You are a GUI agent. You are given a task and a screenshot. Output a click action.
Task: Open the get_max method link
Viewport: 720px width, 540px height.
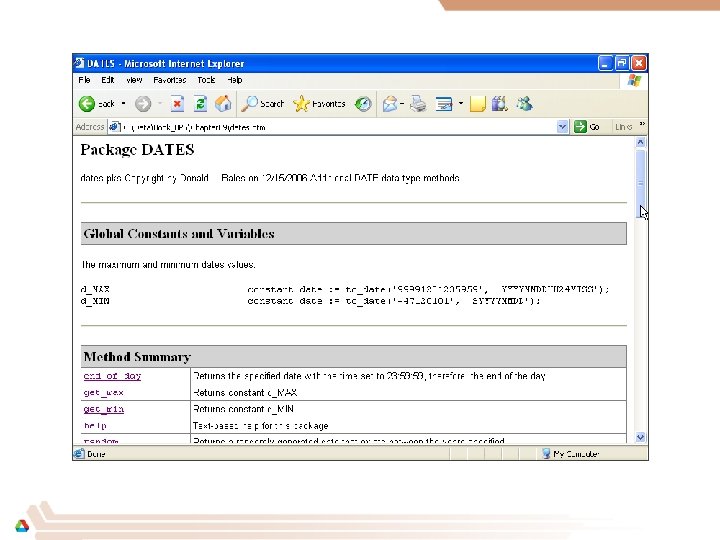(x=103, y=393)
